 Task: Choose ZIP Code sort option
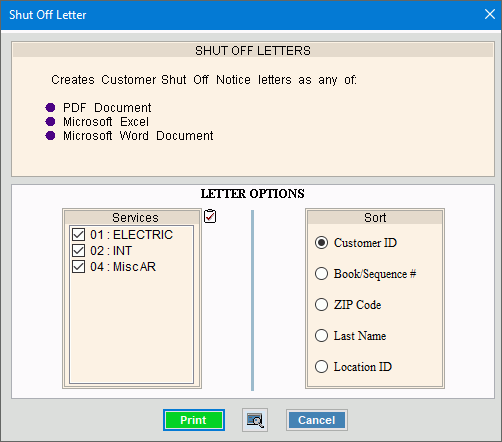[321, 305]
